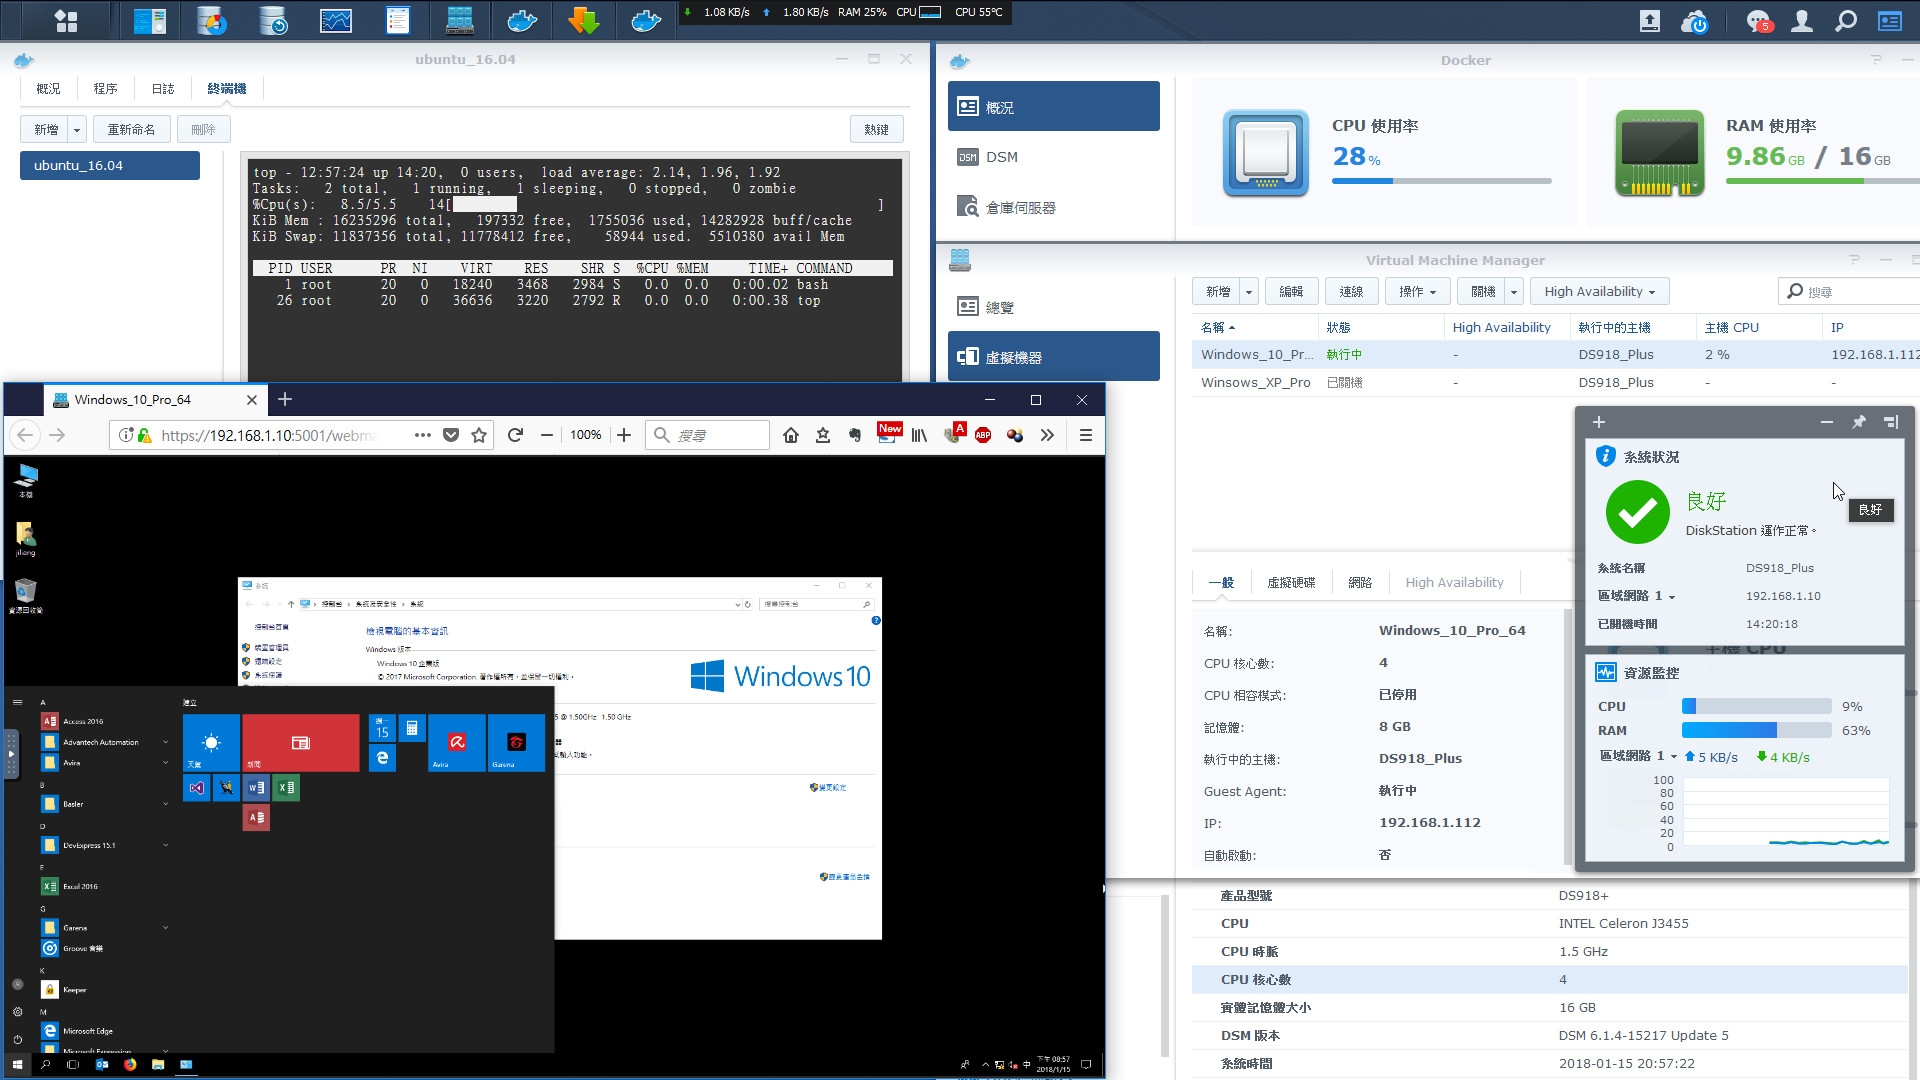The width and height of the screenshot is (1920, 1080).
Task: Click 熱鍵 button in terminal panel
Action: coord(877,130)
